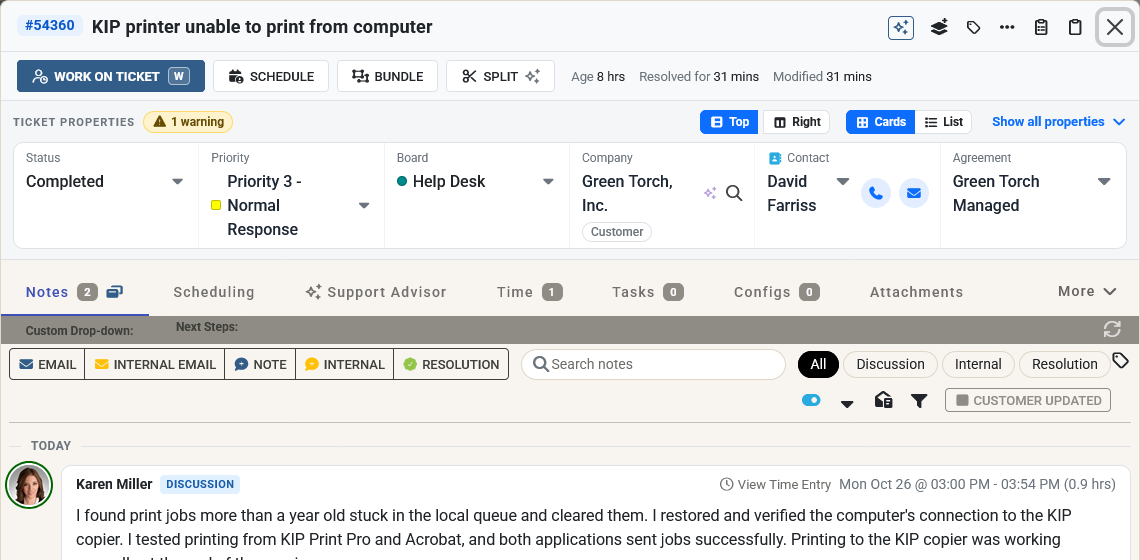The width and height of the screenshot is (1140, 560).
Task: Filter notes by Internal
Action: pos(978,364)
